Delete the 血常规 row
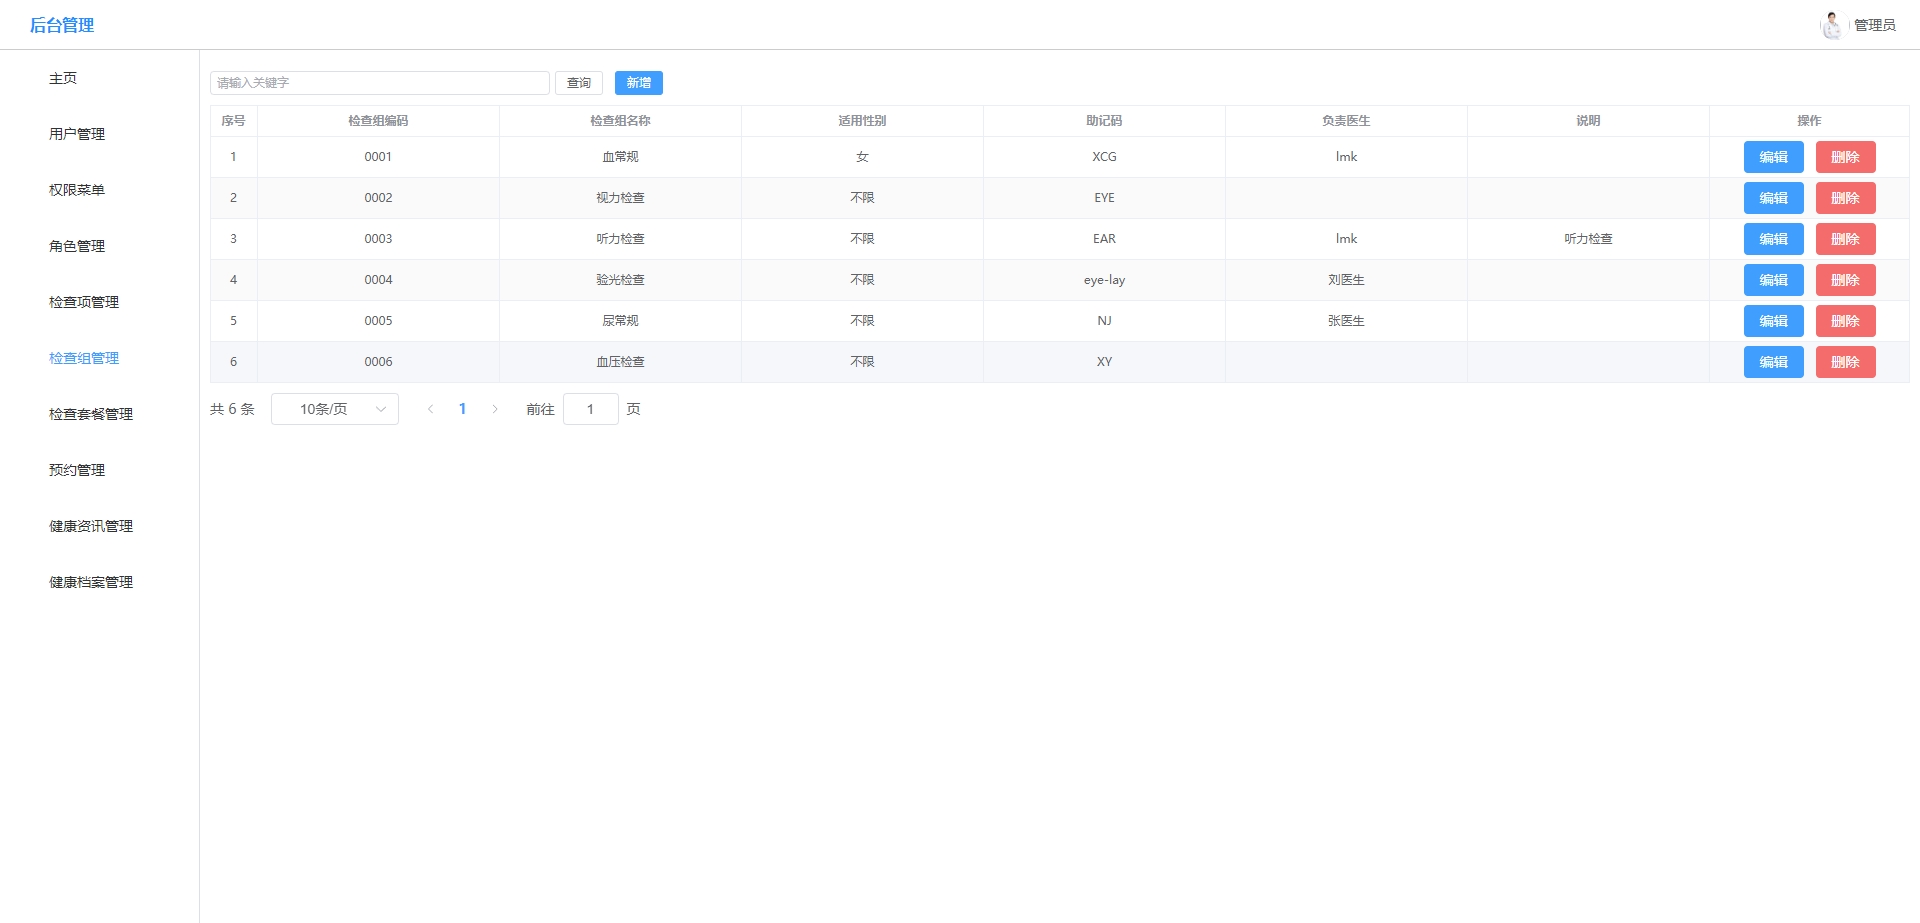This screenshot has width=1920, height=923. (1846, 157)
